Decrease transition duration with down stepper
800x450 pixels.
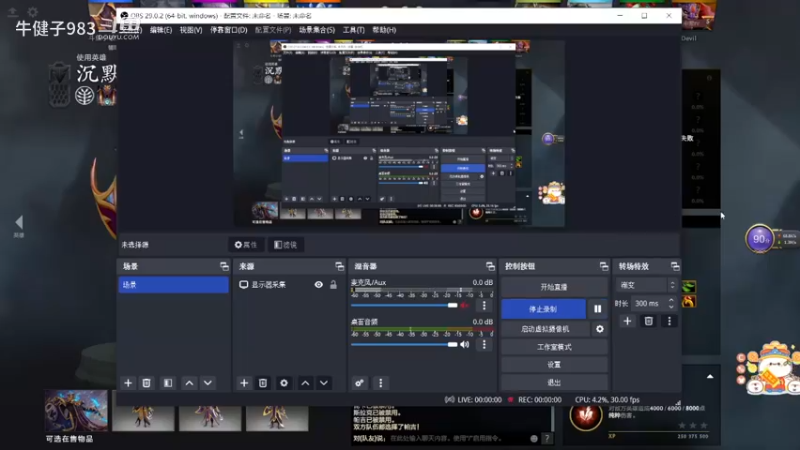pyautogui.click(x=671, y=307)
